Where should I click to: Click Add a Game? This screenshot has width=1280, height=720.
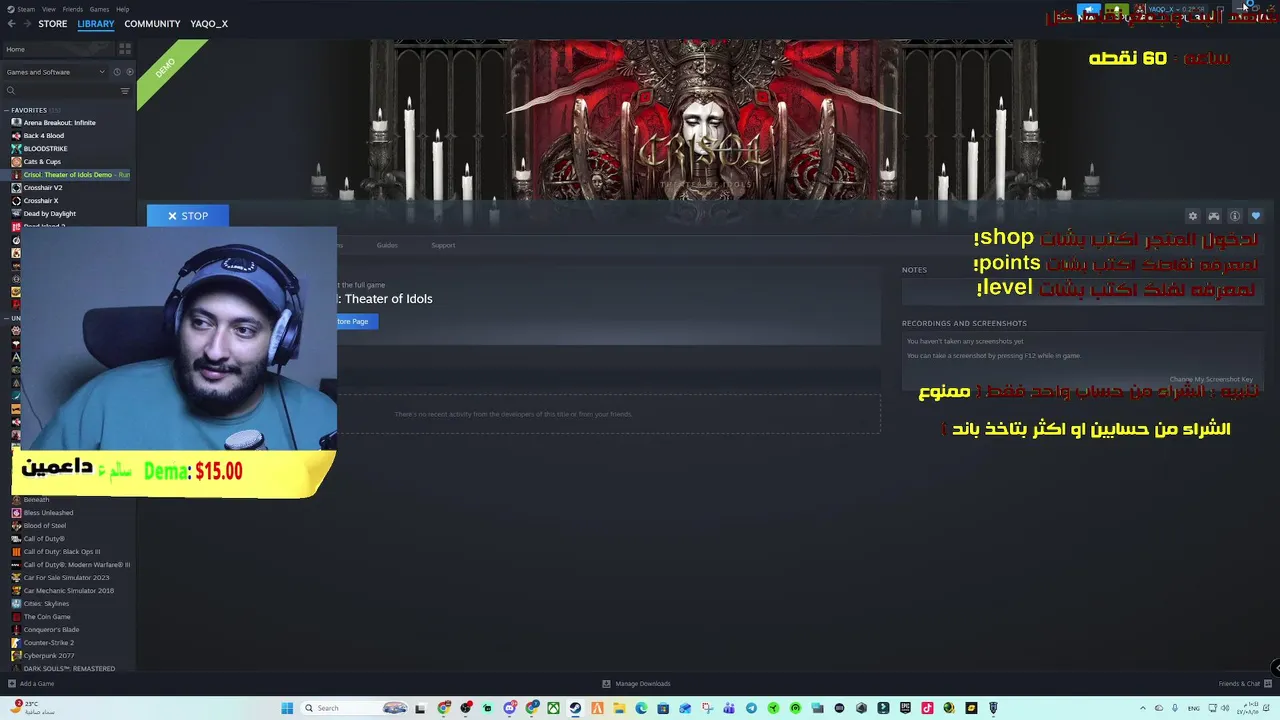(31, 684)
